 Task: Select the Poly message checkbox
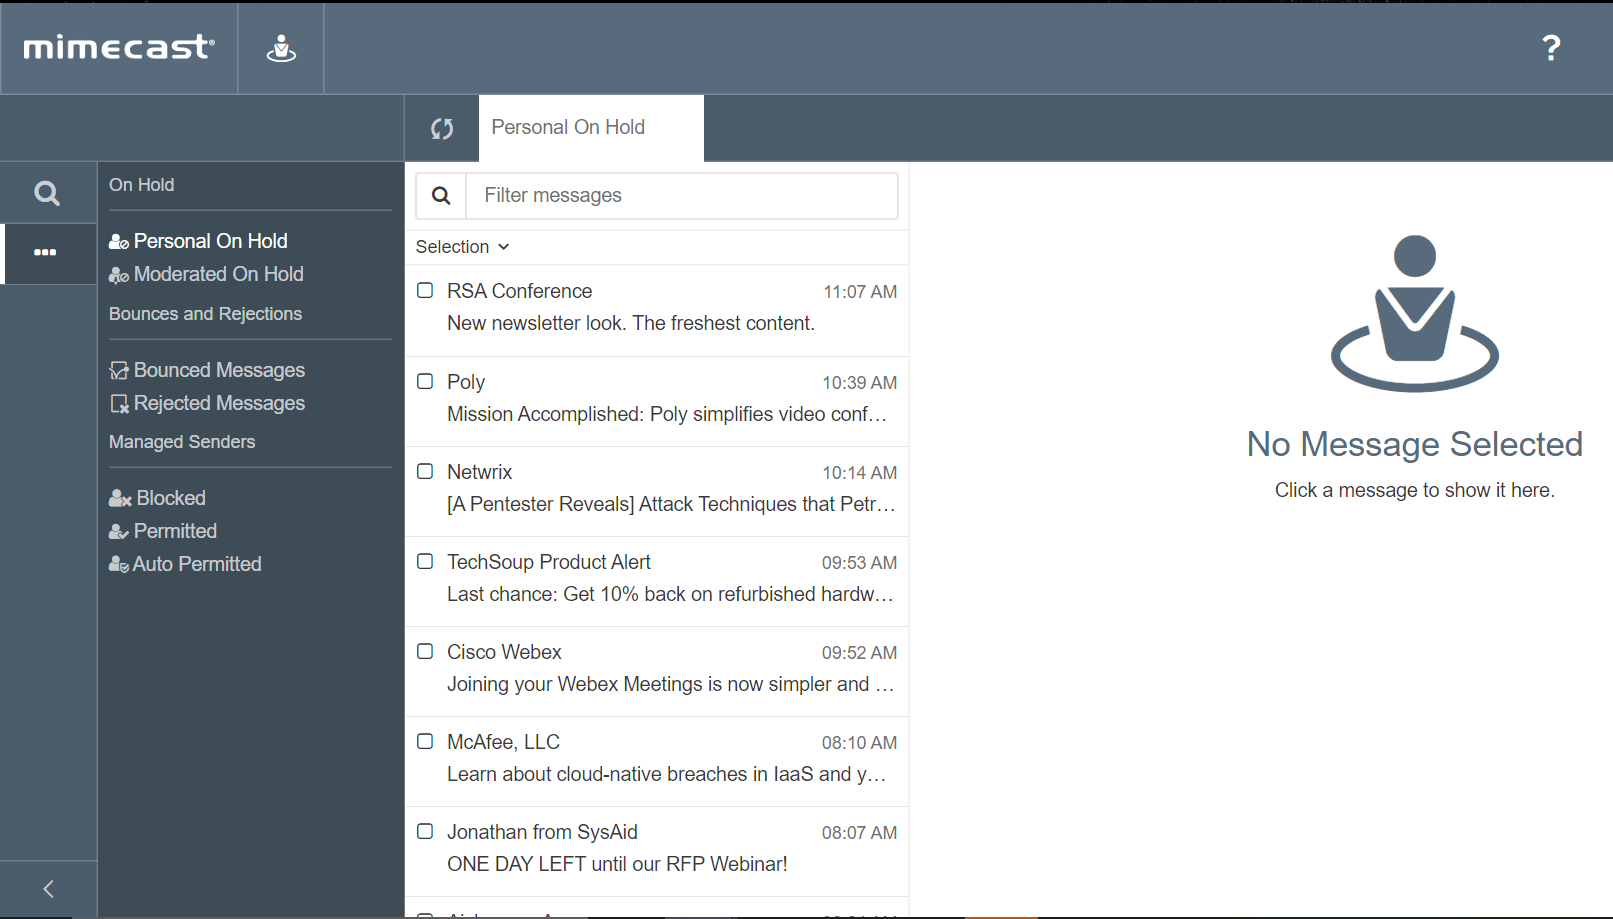tap(424, 381)
